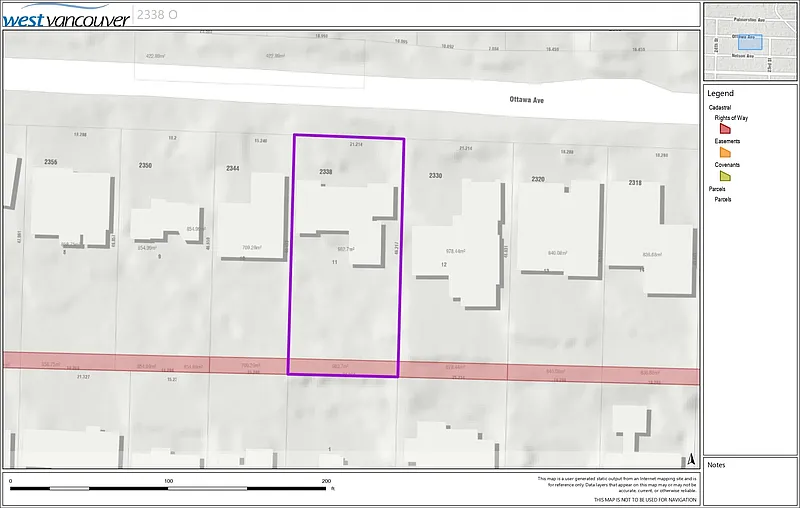
Task: Click the green Covenants legend symbol
Action: pyautogui.click(x=725, y=176)
